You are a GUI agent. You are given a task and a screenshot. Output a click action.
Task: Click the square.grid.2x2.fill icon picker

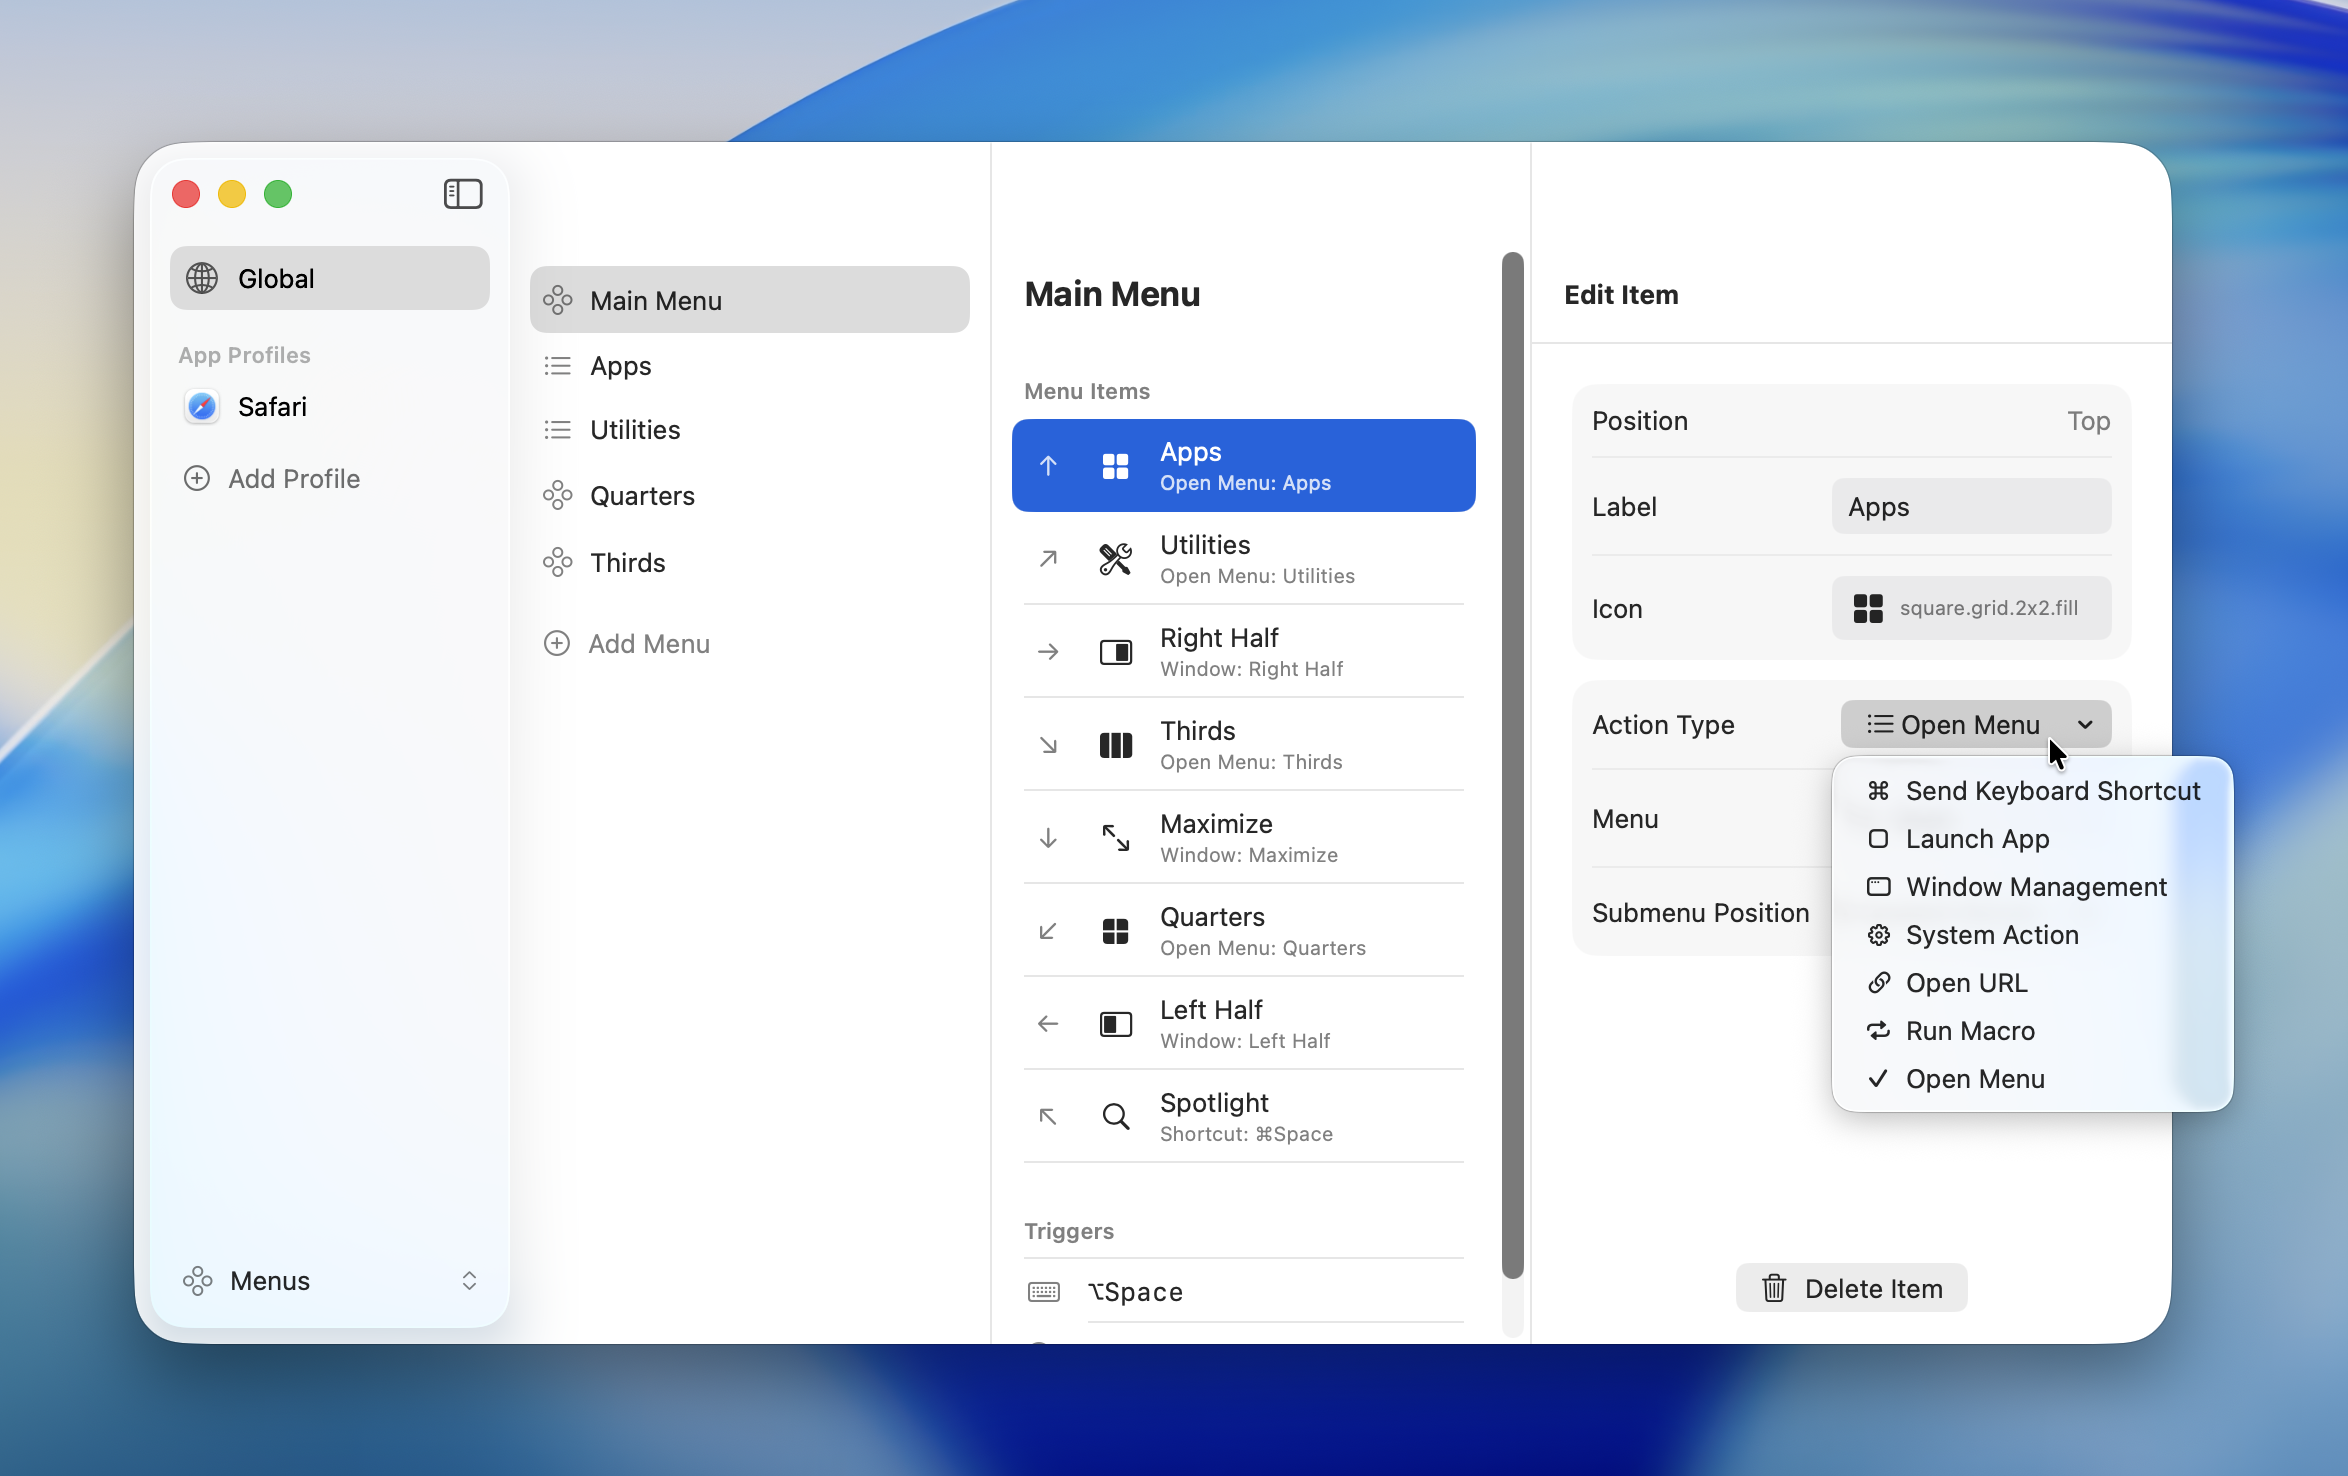click(1969, 608)
